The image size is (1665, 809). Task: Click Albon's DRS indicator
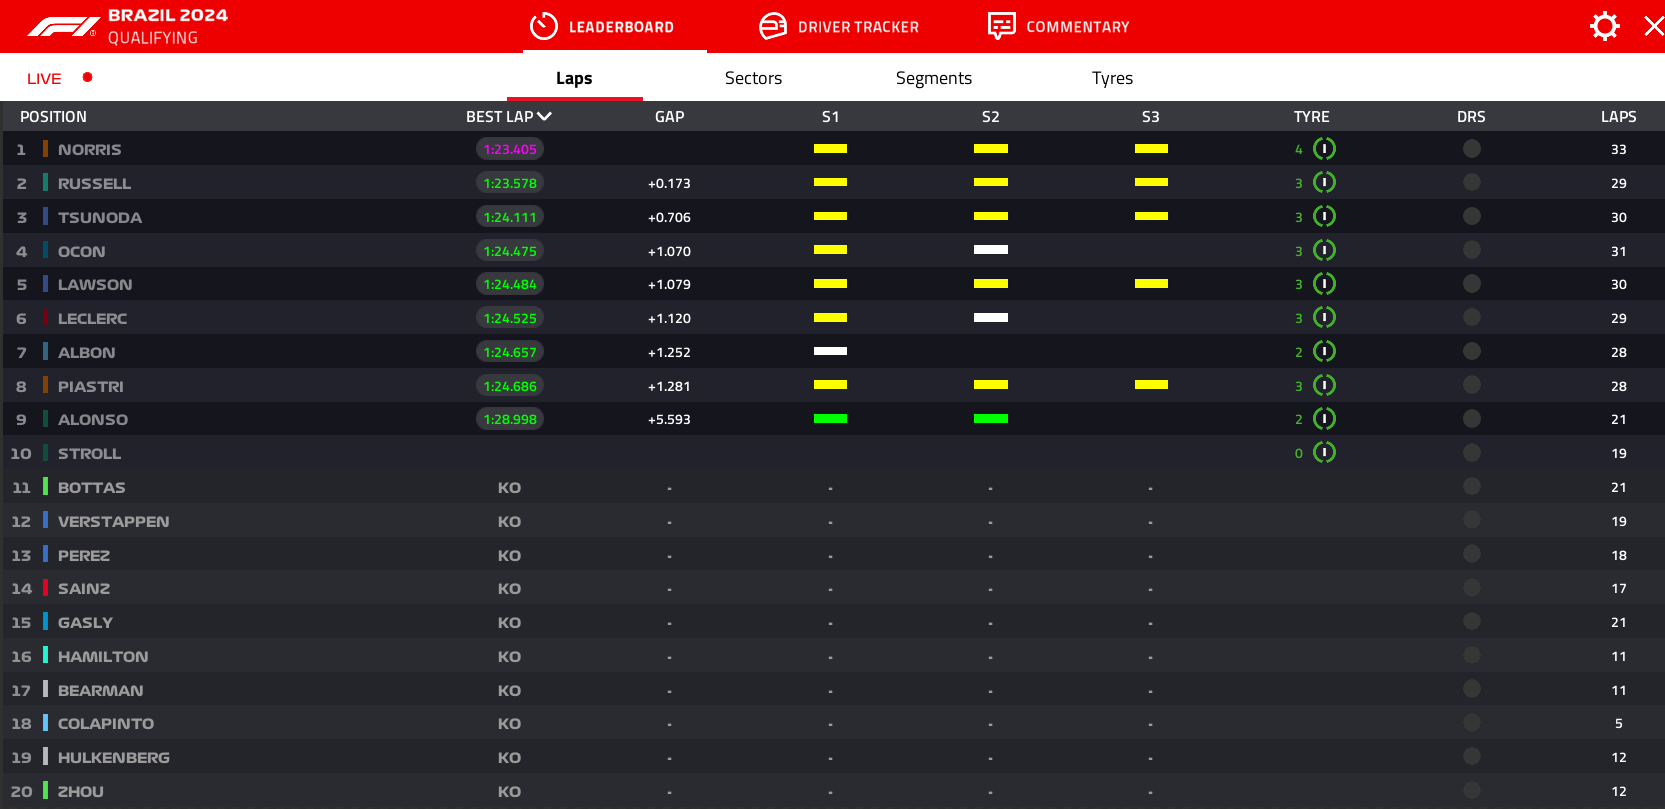point(1471,352)
